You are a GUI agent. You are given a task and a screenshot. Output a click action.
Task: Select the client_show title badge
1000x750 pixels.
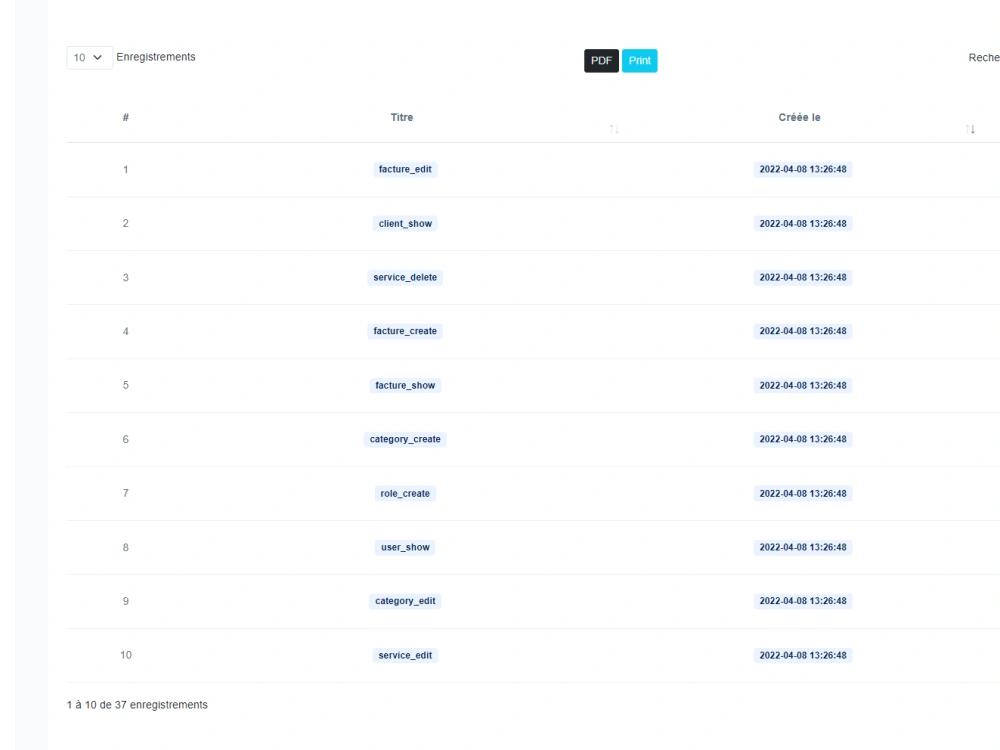[405, 223]
